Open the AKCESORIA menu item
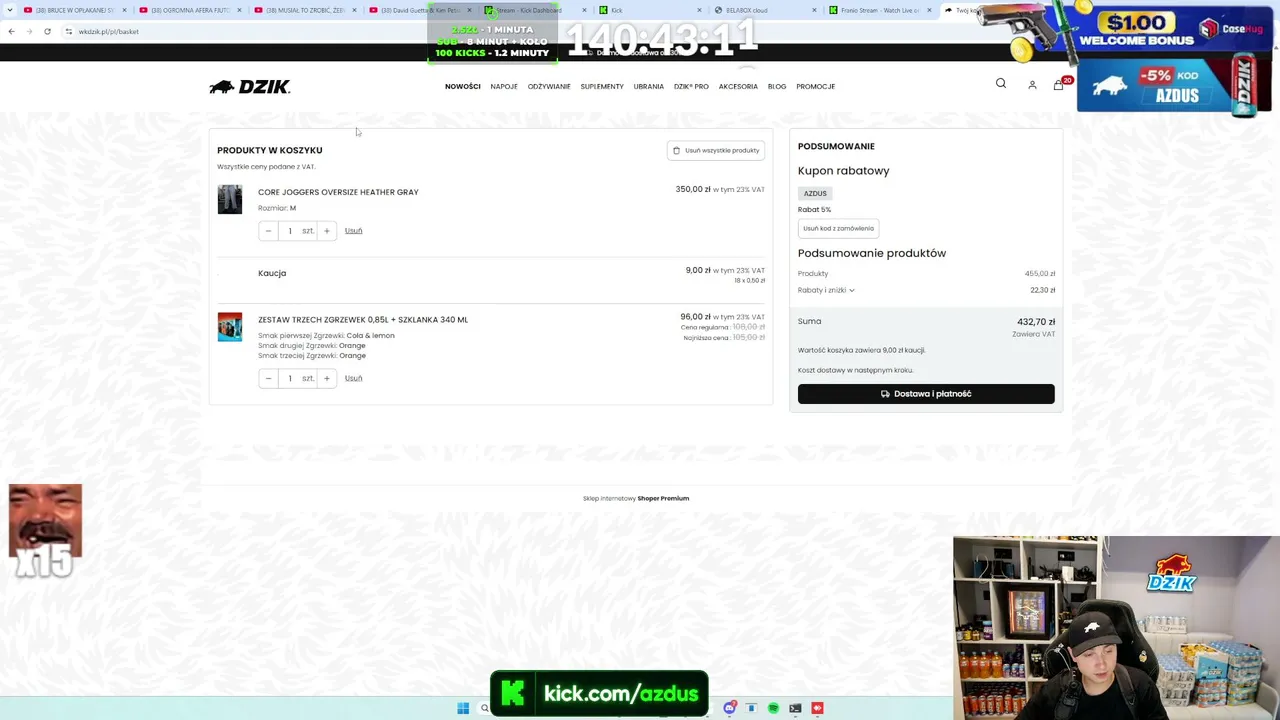1280x720 pixels. [738, 87]
